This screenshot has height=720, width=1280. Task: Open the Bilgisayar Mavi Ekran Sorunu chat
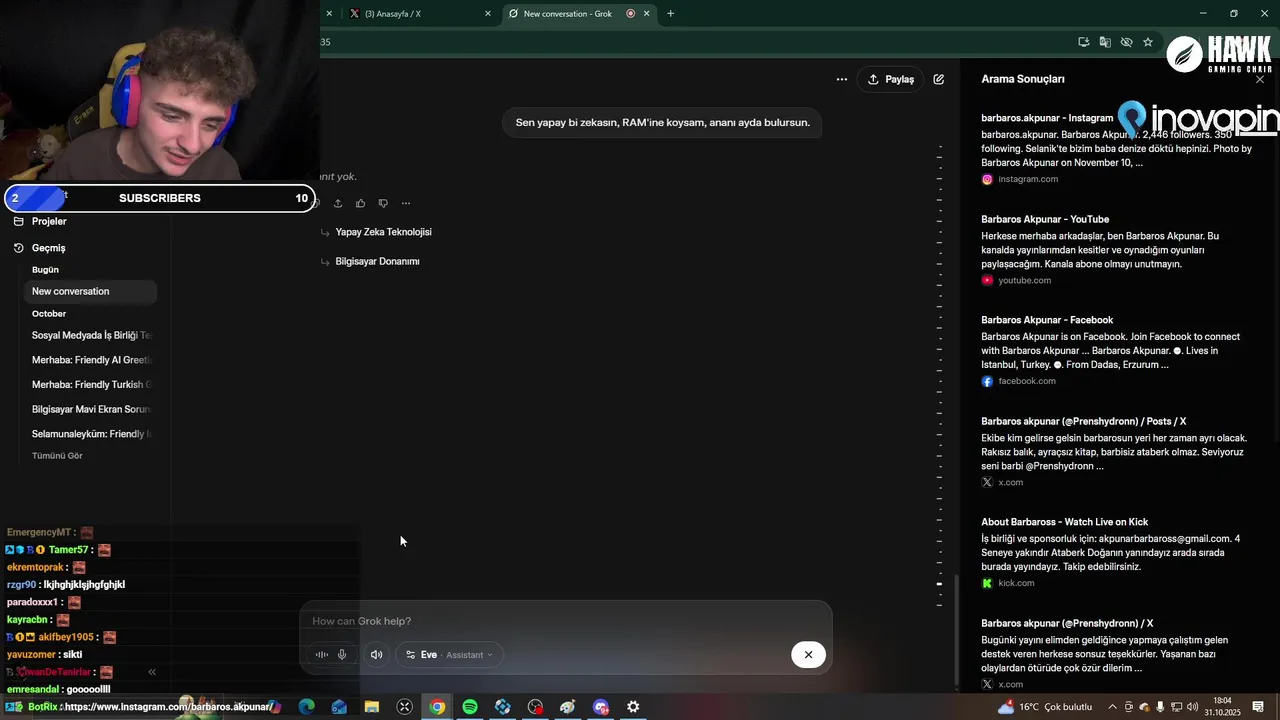click(90, 409)
